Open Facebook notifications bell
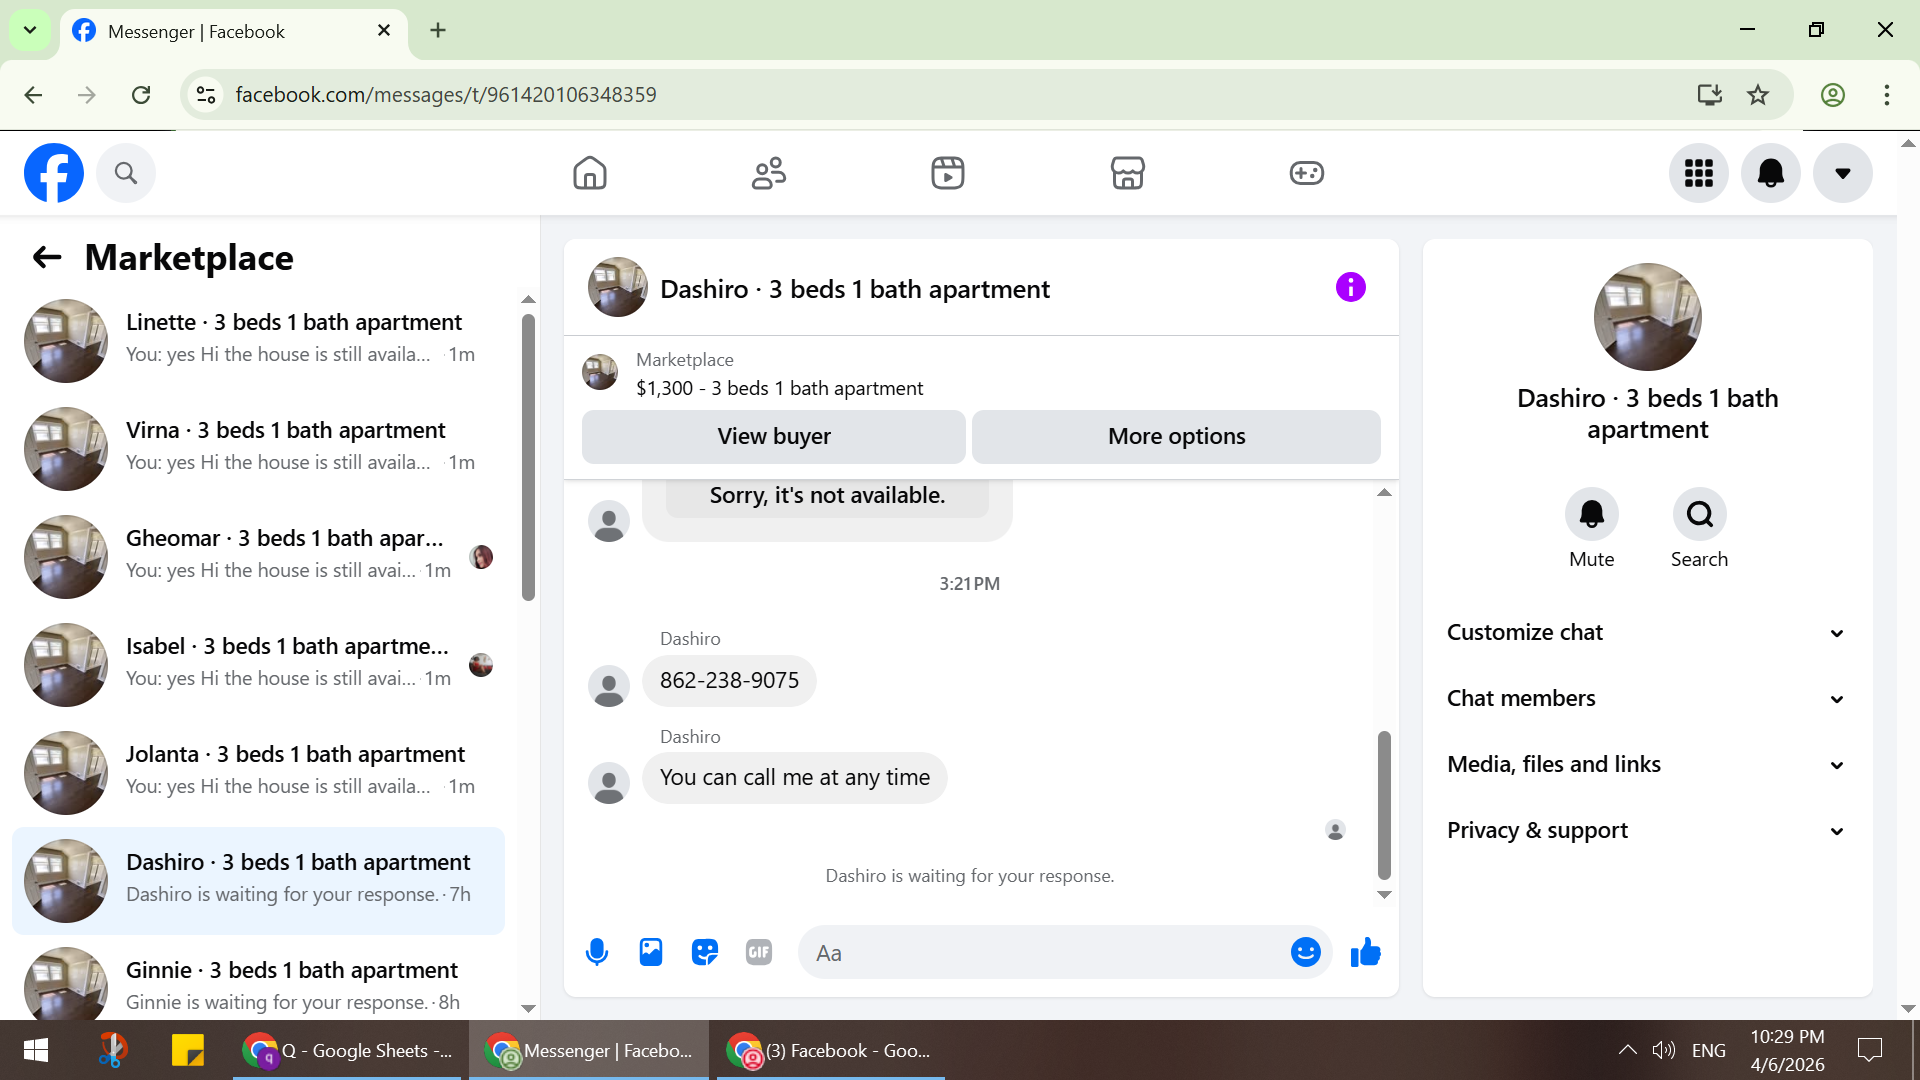 (1771, 173)
